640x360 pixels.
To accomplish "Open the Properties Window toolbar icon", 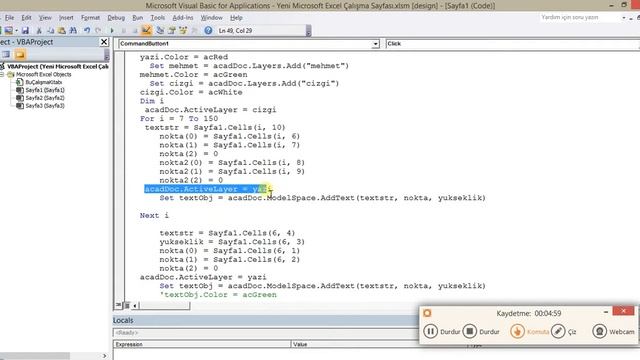I will [172, 31].
